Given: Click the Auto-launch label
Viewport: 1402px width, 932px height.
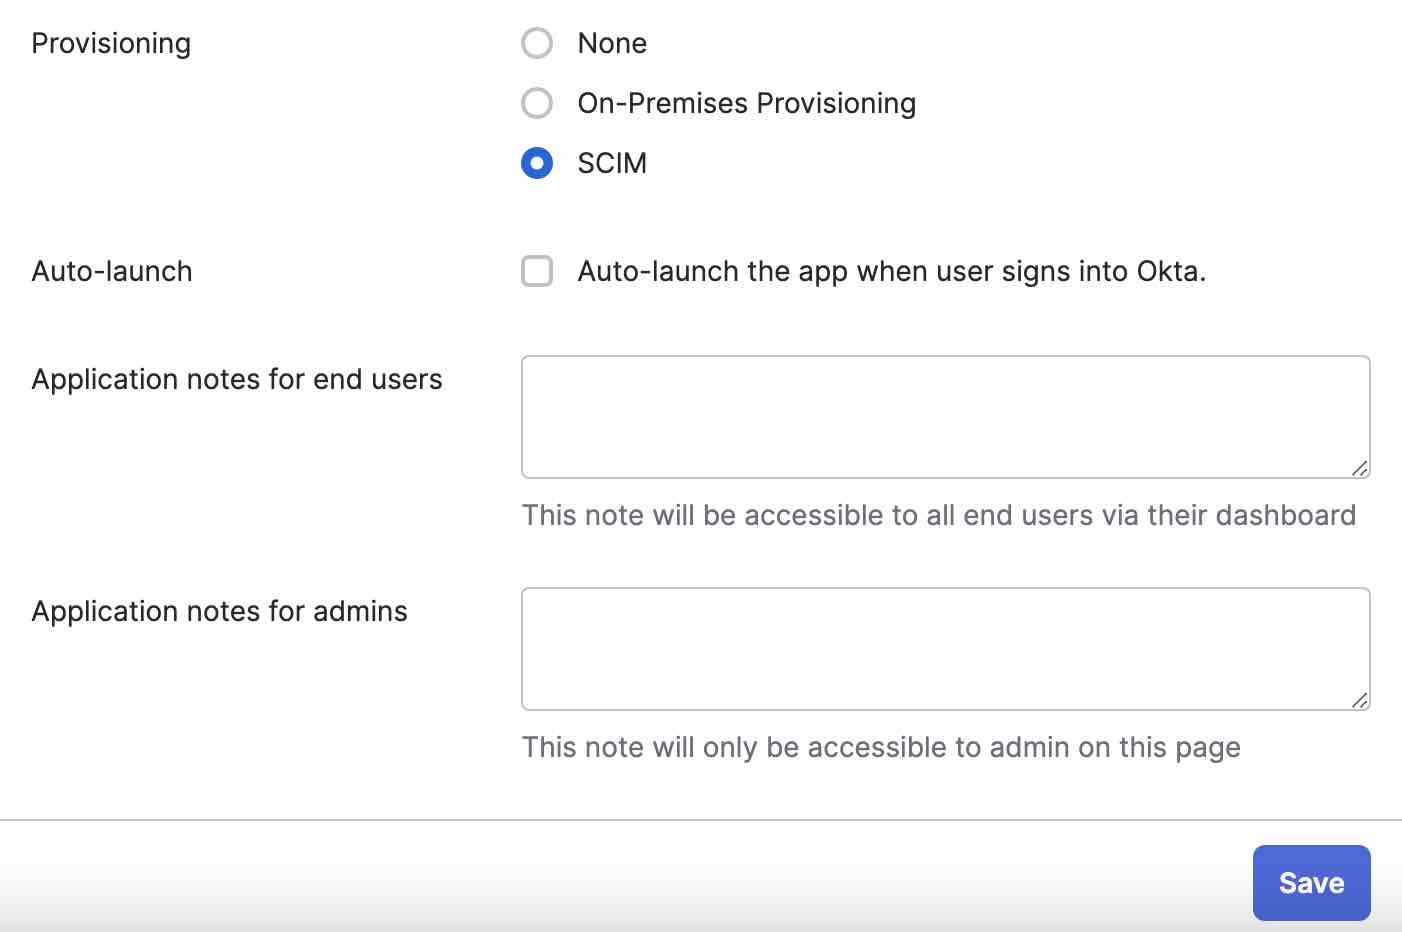Looking at the screenshot, I should 111,271.
